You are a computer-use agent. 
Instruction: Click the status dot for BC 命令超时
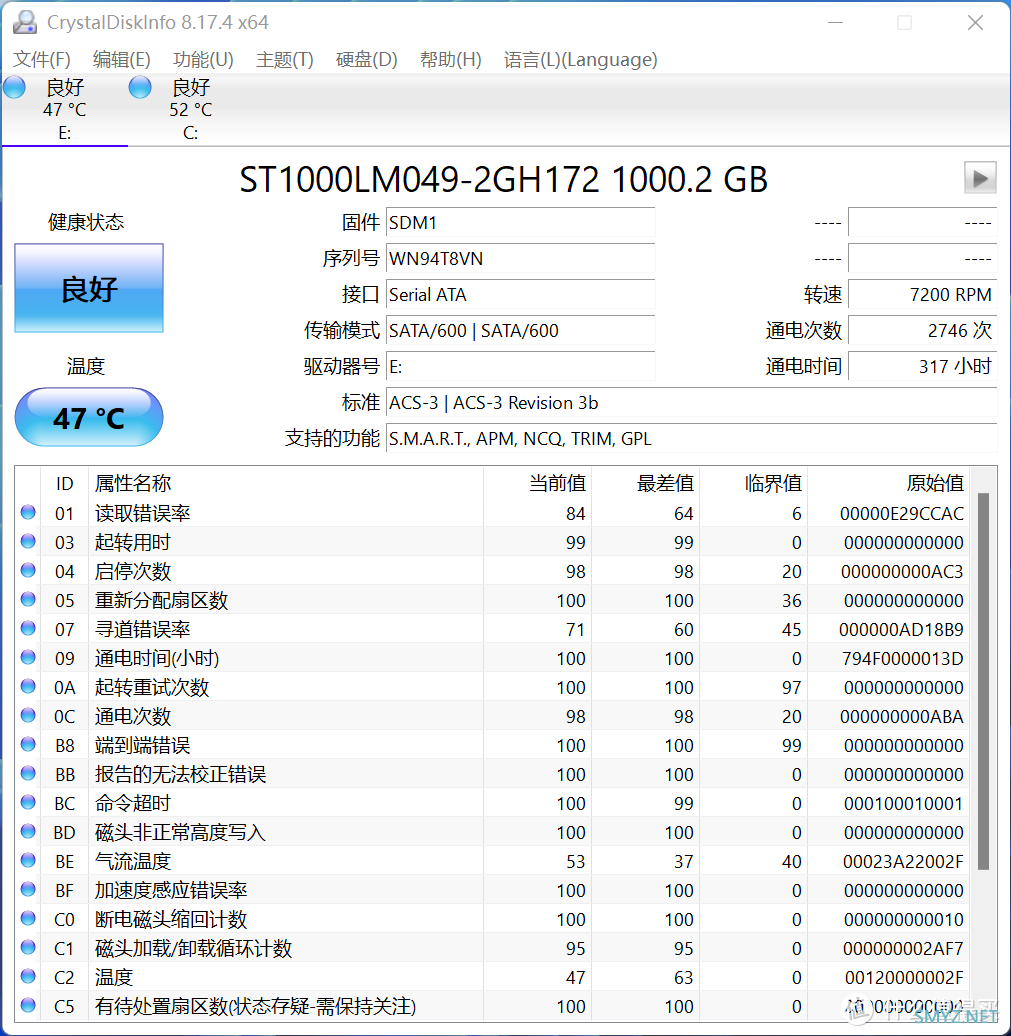point(28,802)
